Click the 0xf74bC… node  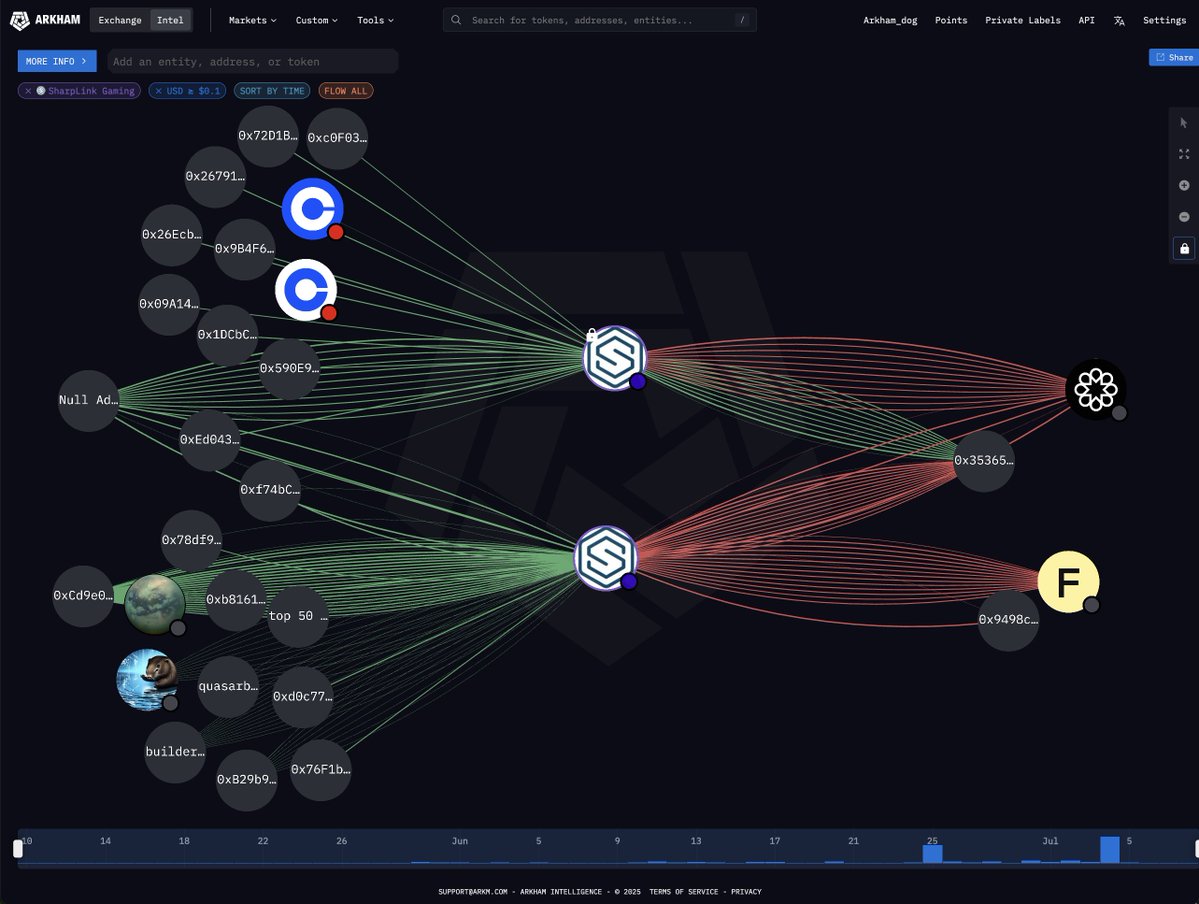pos(270,490)
